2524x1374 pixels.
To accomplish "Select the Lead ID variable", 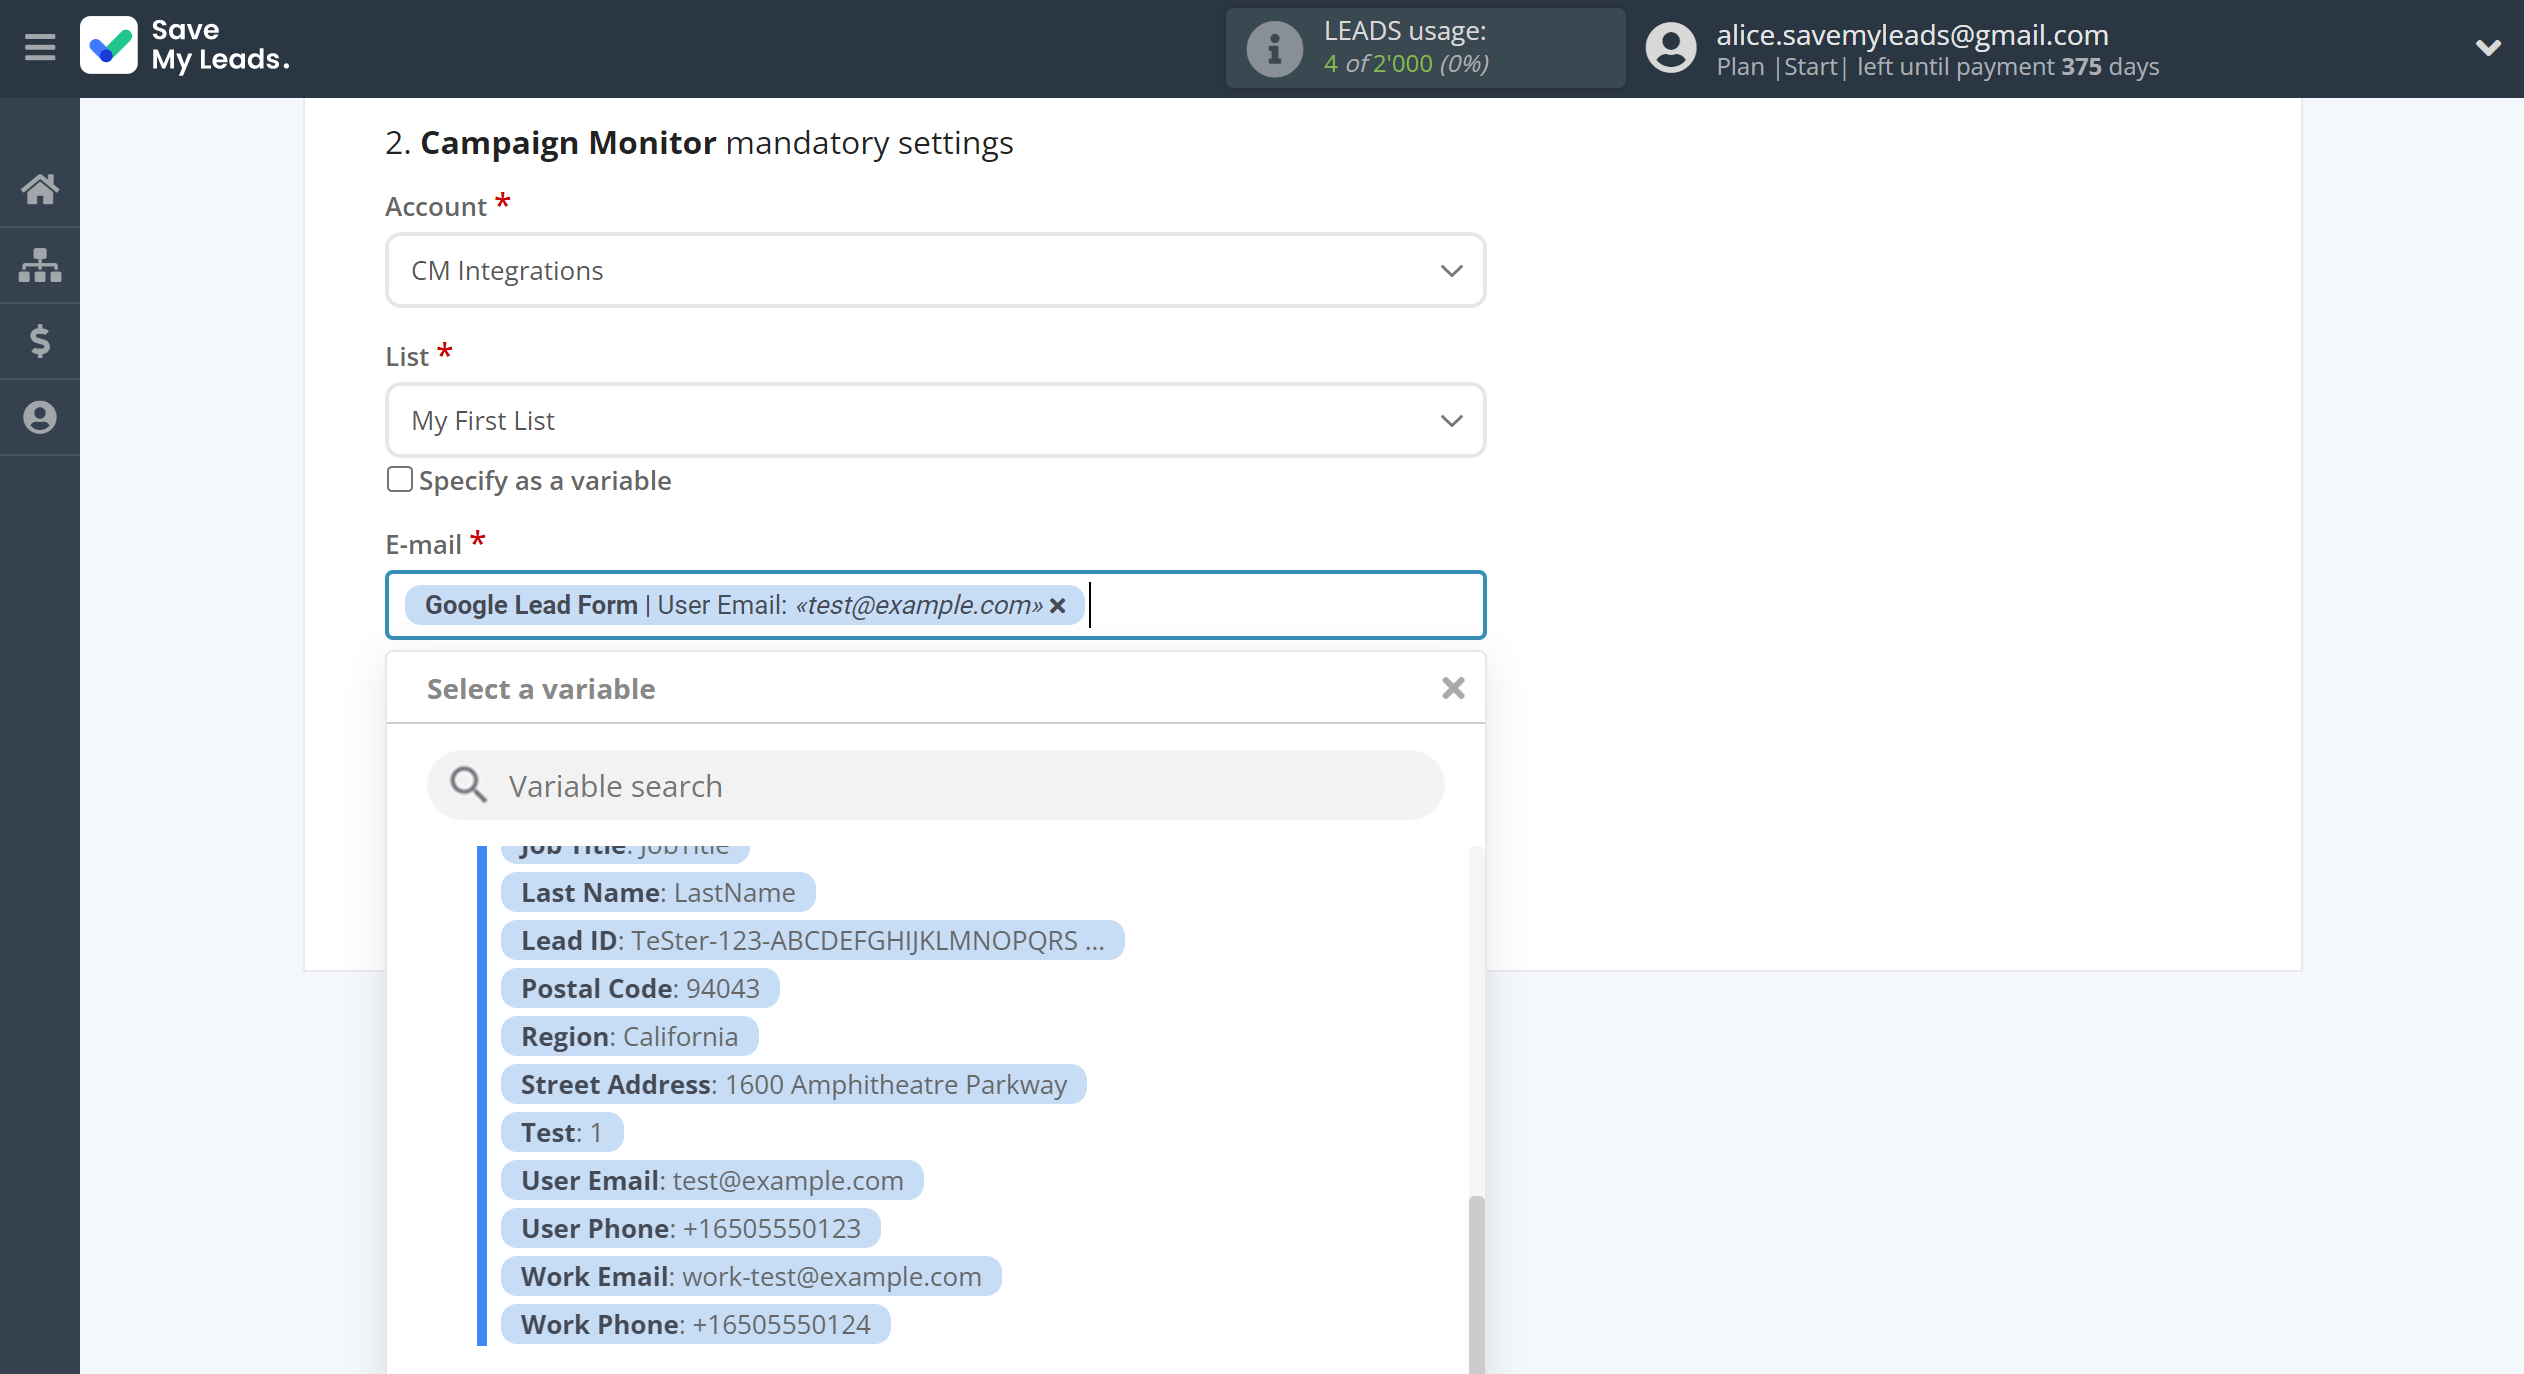I will coord(812,941).
